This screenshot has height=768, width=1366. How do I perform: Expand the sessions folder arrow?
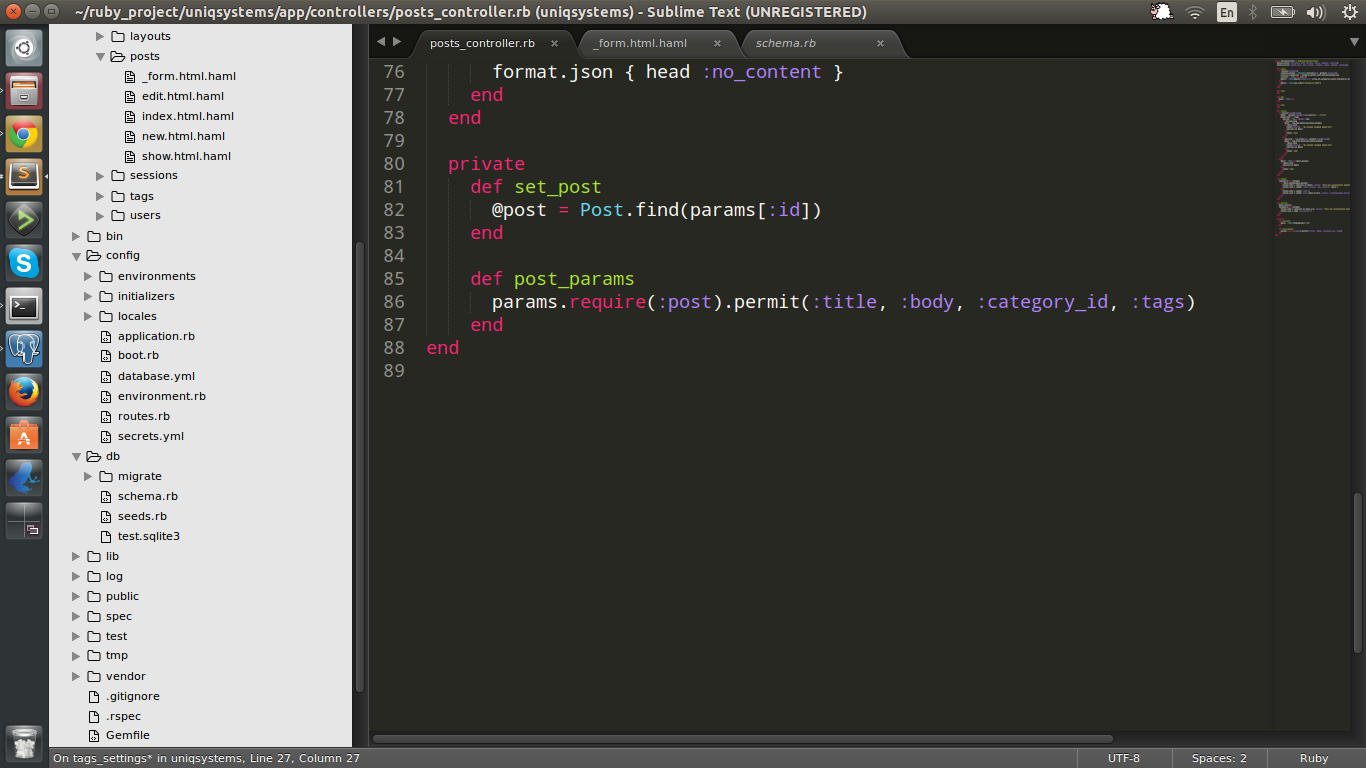pyautogui.click(x=100, y=175)
